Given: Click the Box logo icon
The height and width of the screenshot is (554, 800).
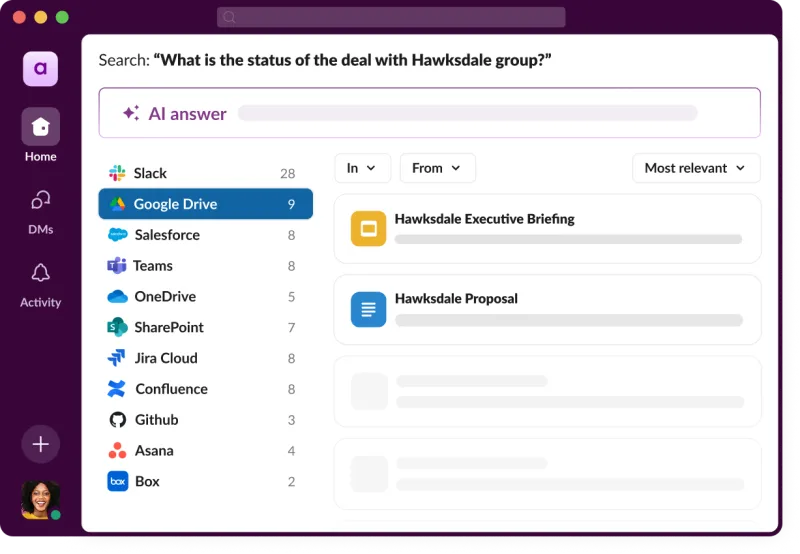Looking at the screenshot, I should [x=117, y=481].
